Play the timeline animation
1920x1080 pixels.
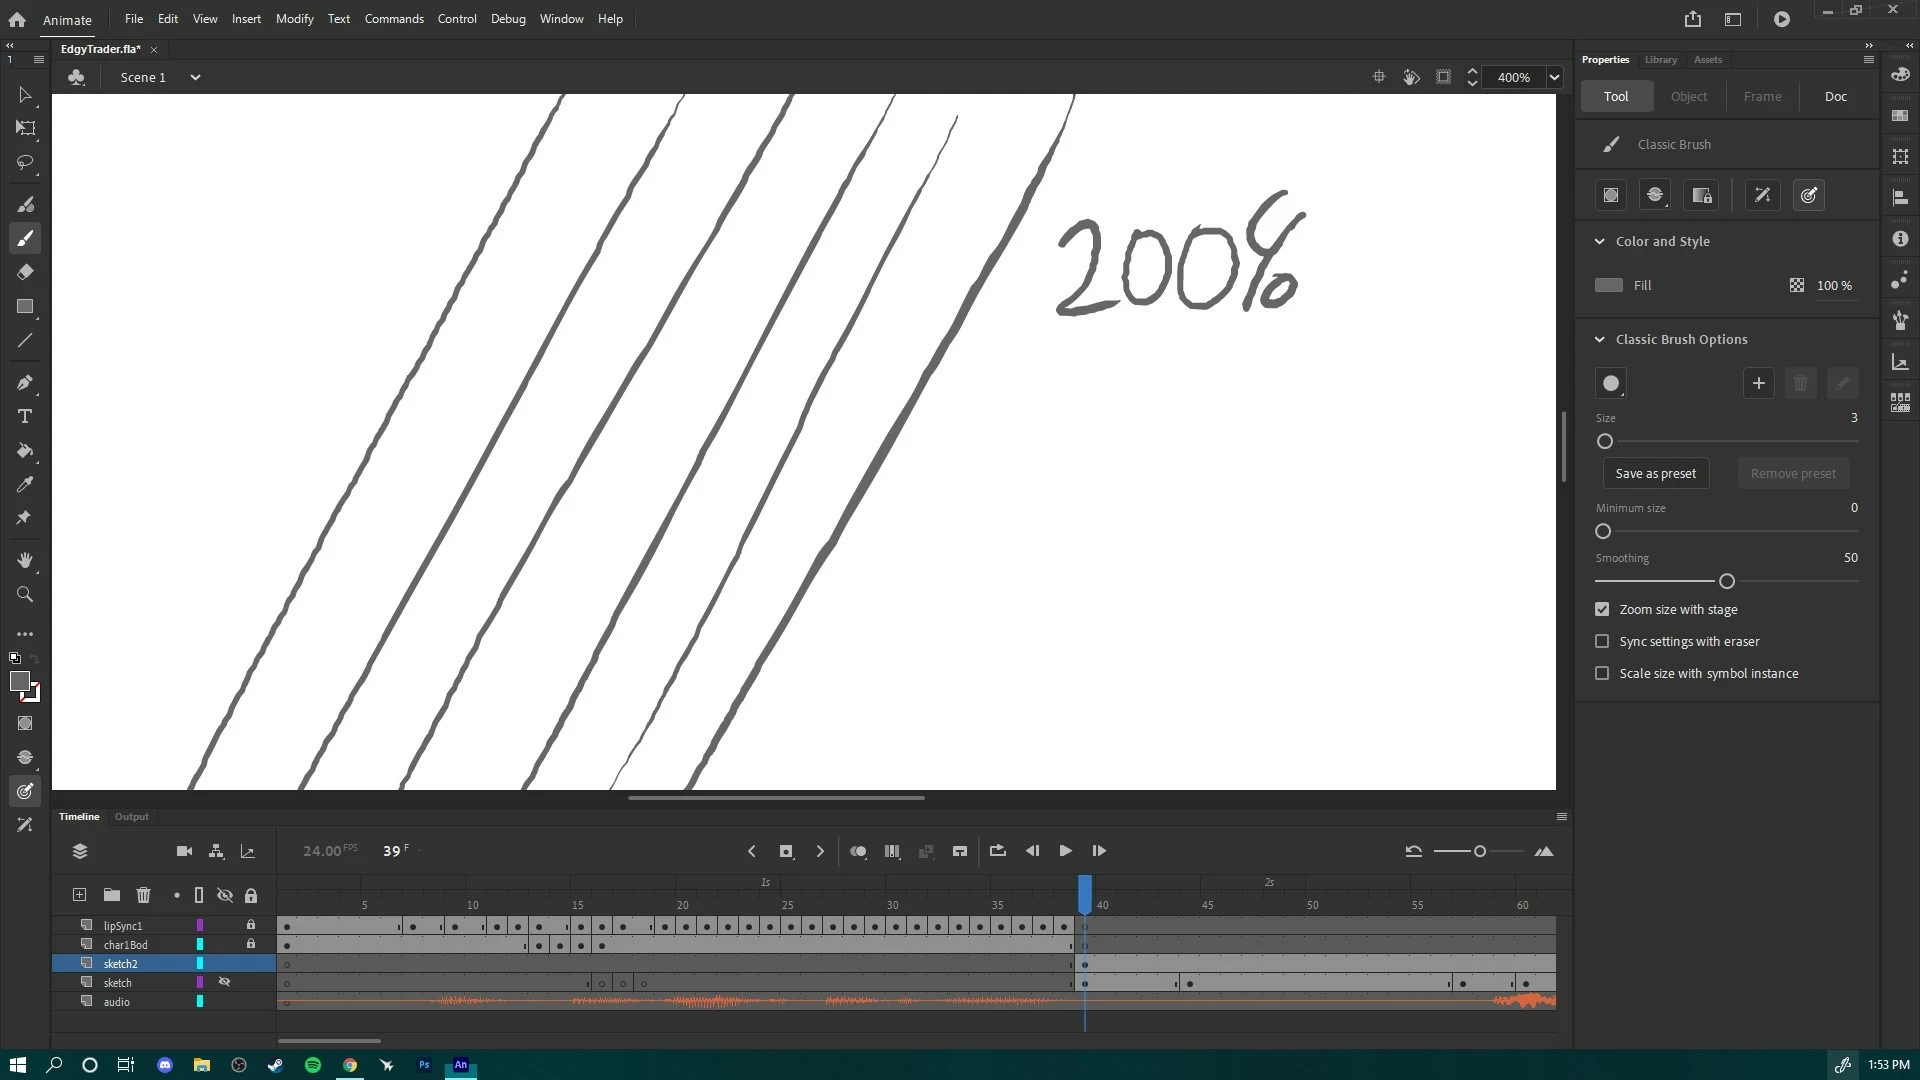coord(1065,851)
